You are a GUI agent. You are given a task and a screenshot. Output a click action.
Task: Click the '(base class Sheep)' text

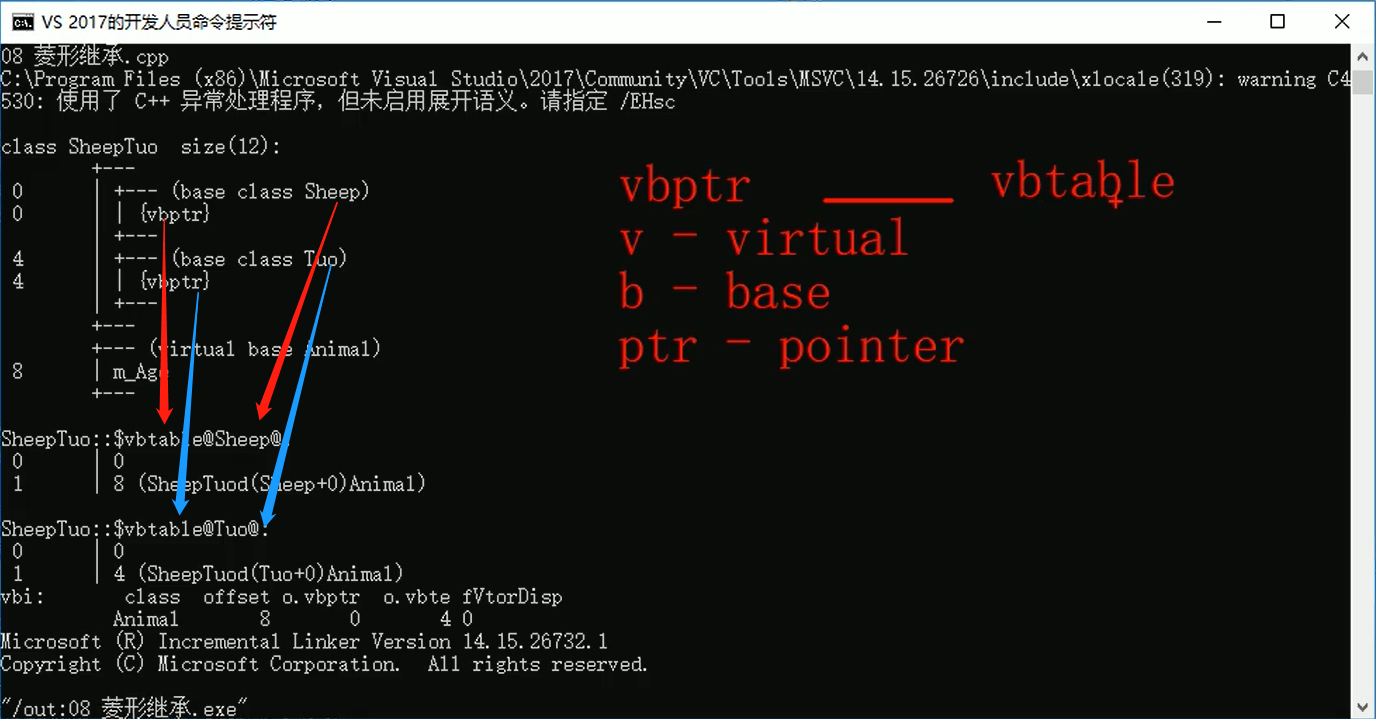[270, 191]
